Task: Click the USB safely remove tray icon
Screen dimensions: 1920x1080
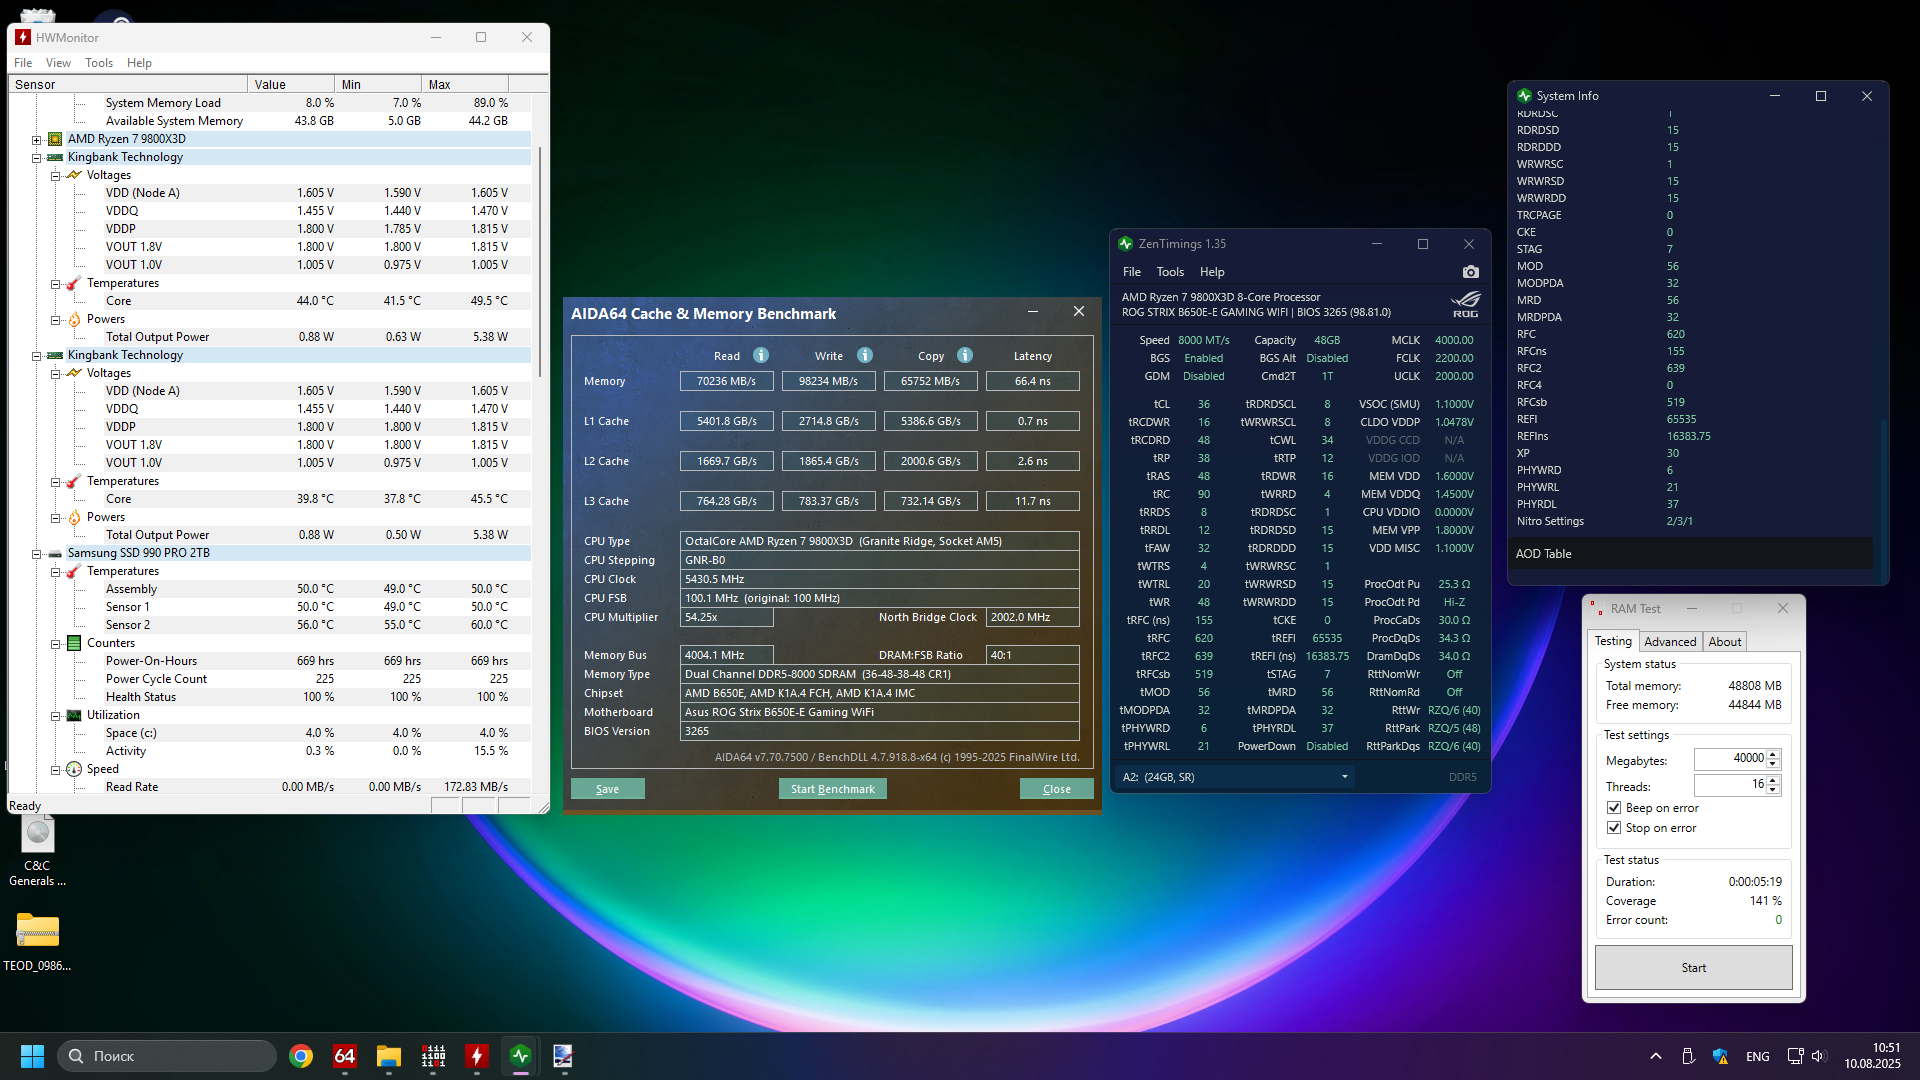Action: [x=1688, y=1056]
